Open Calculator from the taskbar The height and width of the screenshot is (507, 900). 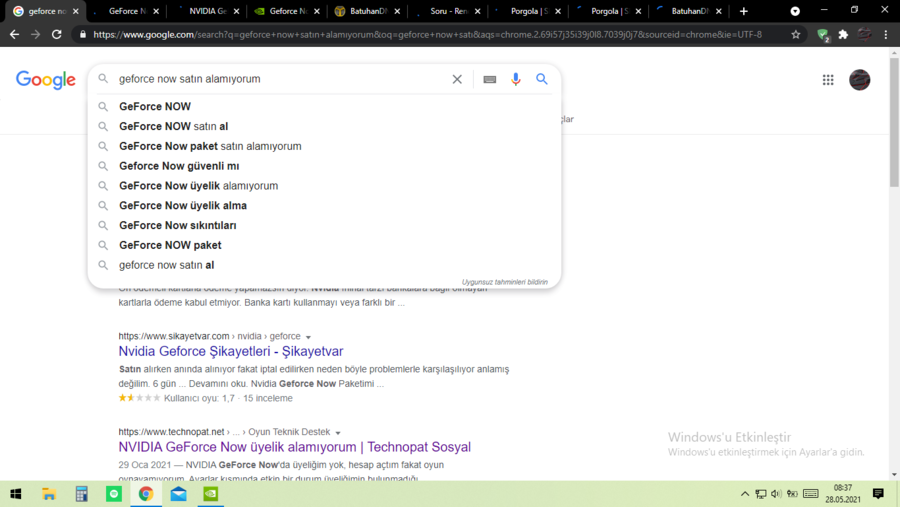tap(82, 494)
